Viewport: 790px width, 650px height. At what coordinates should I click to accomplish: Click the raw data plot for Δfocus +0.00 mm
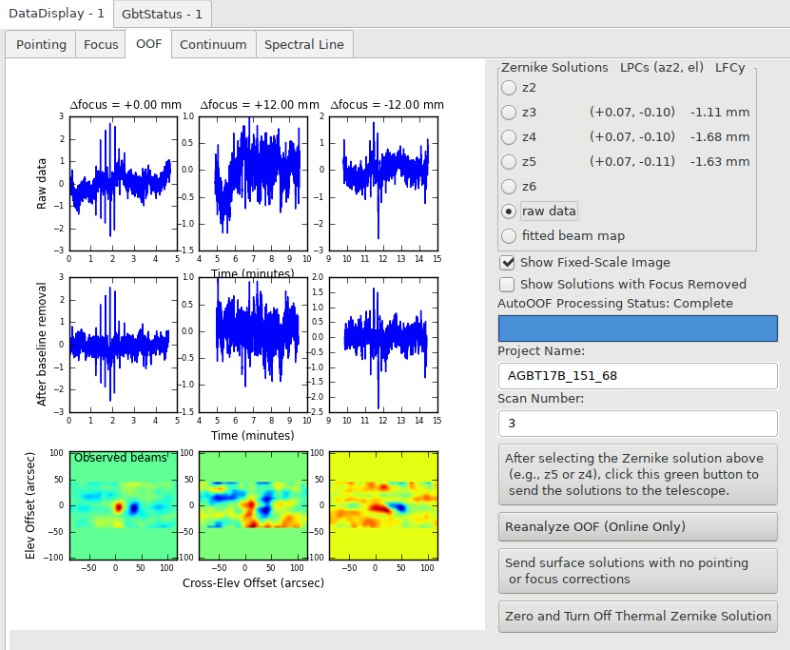coord(123,183)
